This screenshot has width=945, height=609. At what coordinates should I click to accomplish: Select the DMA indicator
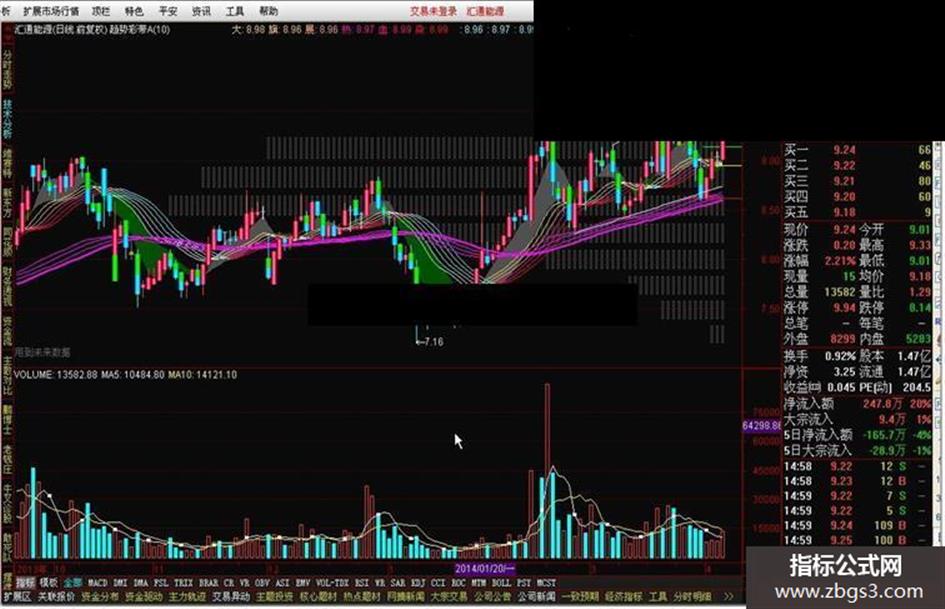pyautogui.click(x=140, y=583)
